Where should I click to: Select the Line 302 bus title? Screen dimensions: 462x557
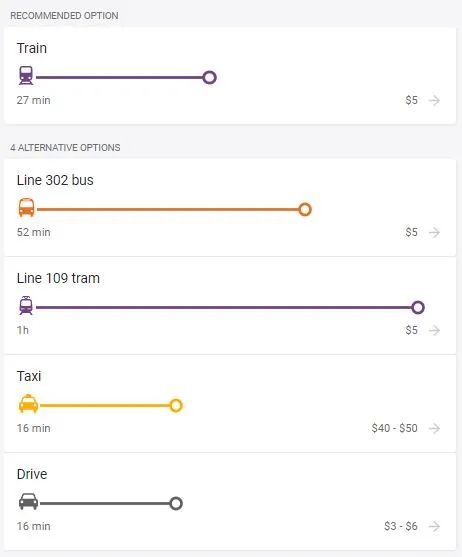click(x=55, y=180)
